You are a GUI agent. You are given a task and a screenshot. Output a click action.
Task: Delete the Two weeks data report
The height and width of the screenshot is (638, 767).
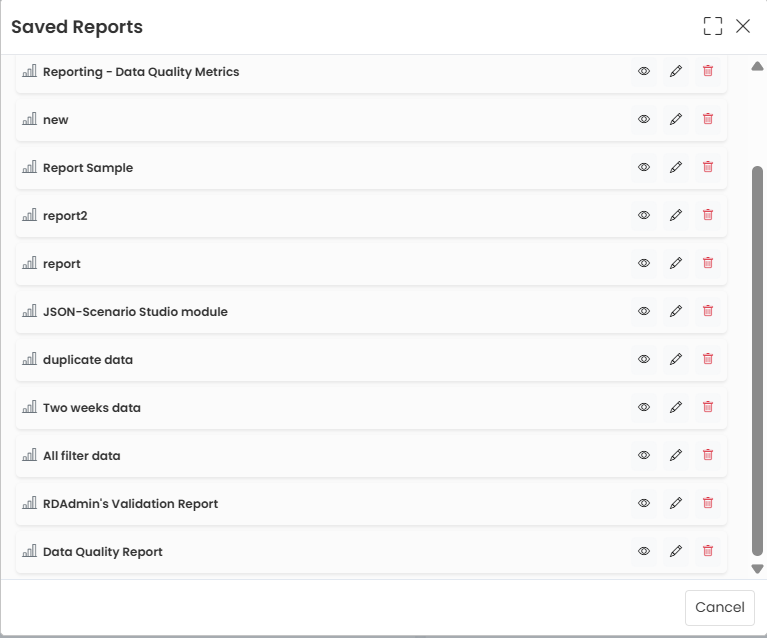[x=707, y=407]
